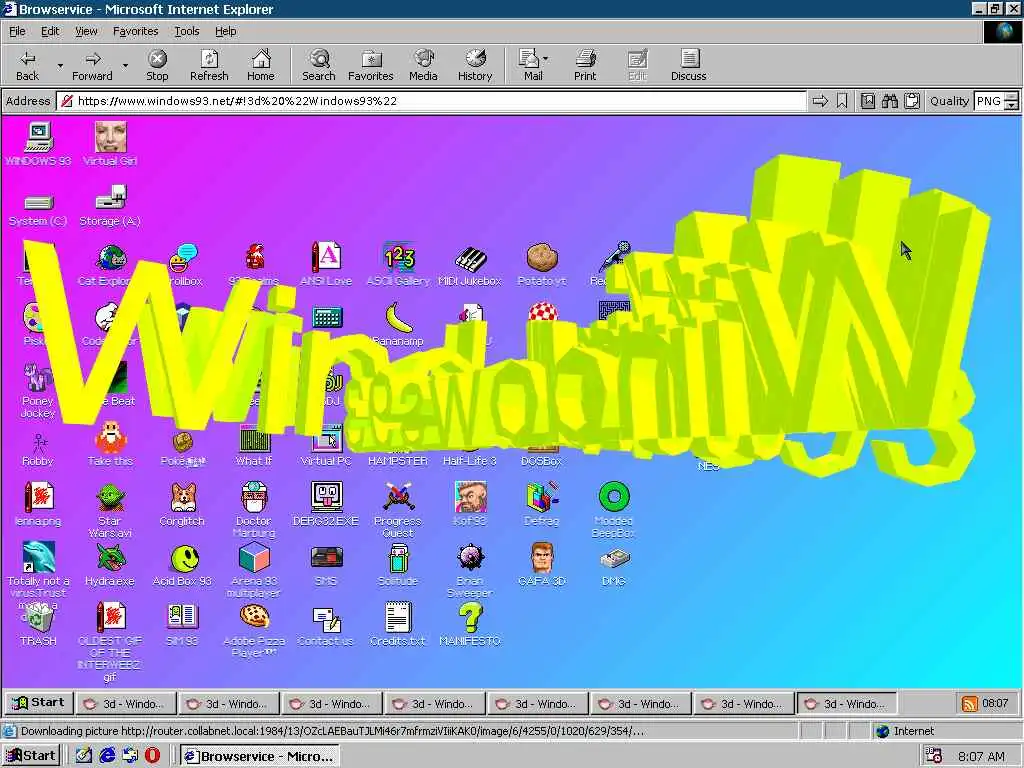Go to Home page button

click(261, 65)
